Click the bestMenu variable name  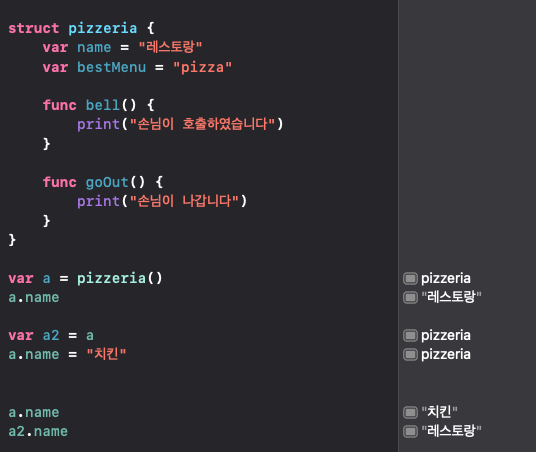pos(111,67)
